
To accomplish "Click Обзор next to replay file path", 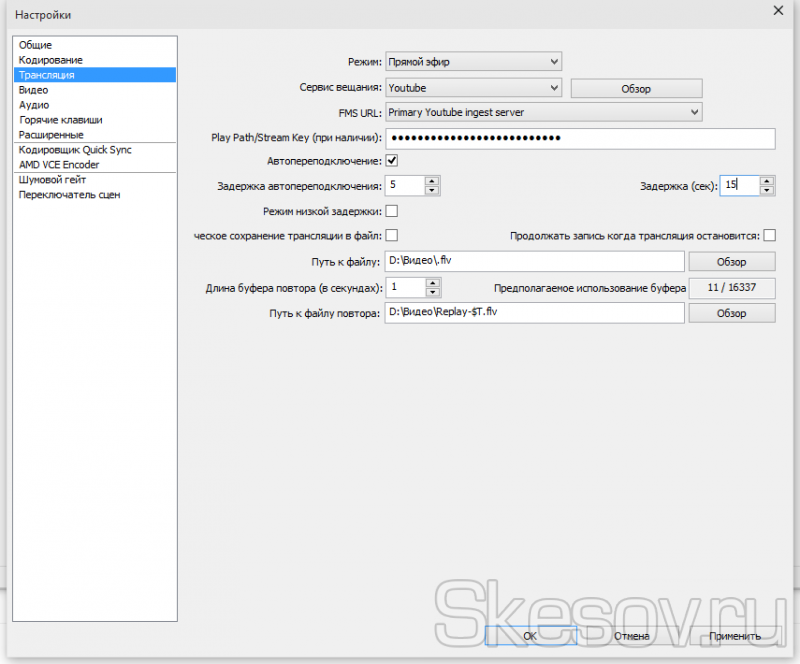I will tap(731, 313).
